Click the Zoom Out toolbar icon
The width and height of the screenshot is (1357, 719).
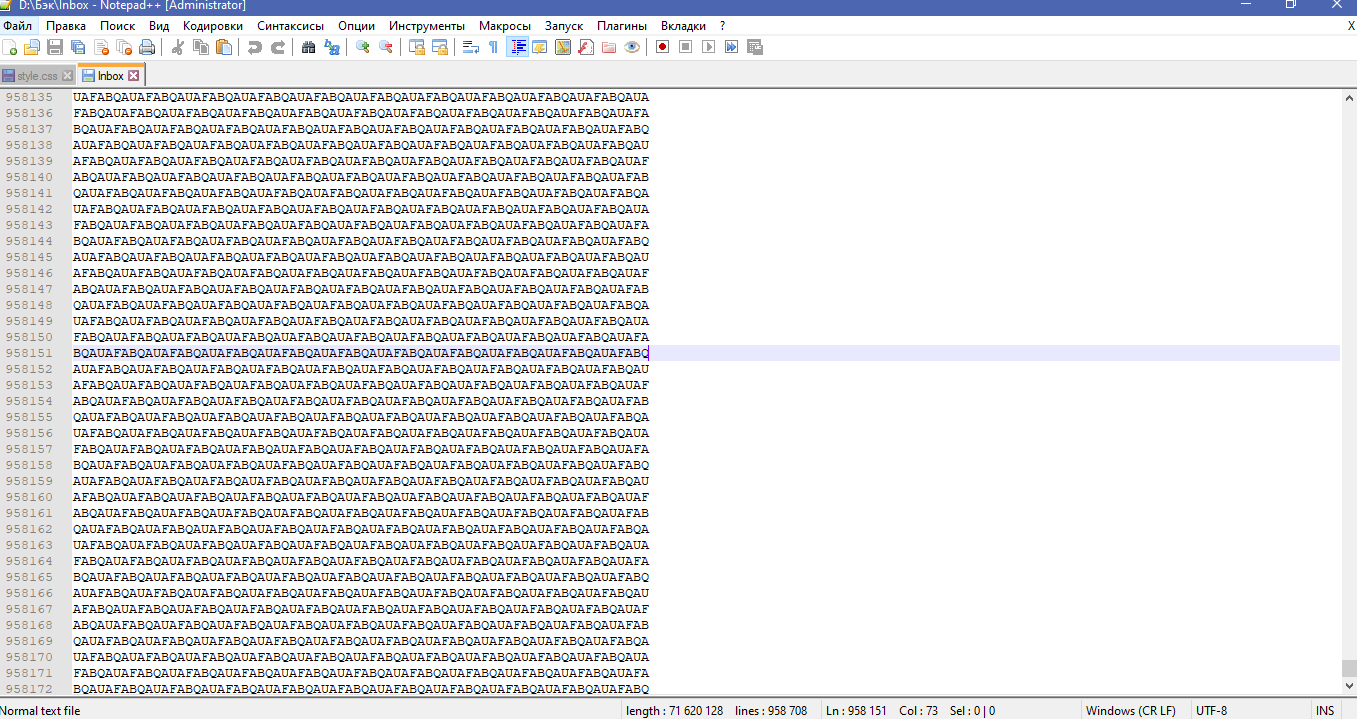(385, 47)
